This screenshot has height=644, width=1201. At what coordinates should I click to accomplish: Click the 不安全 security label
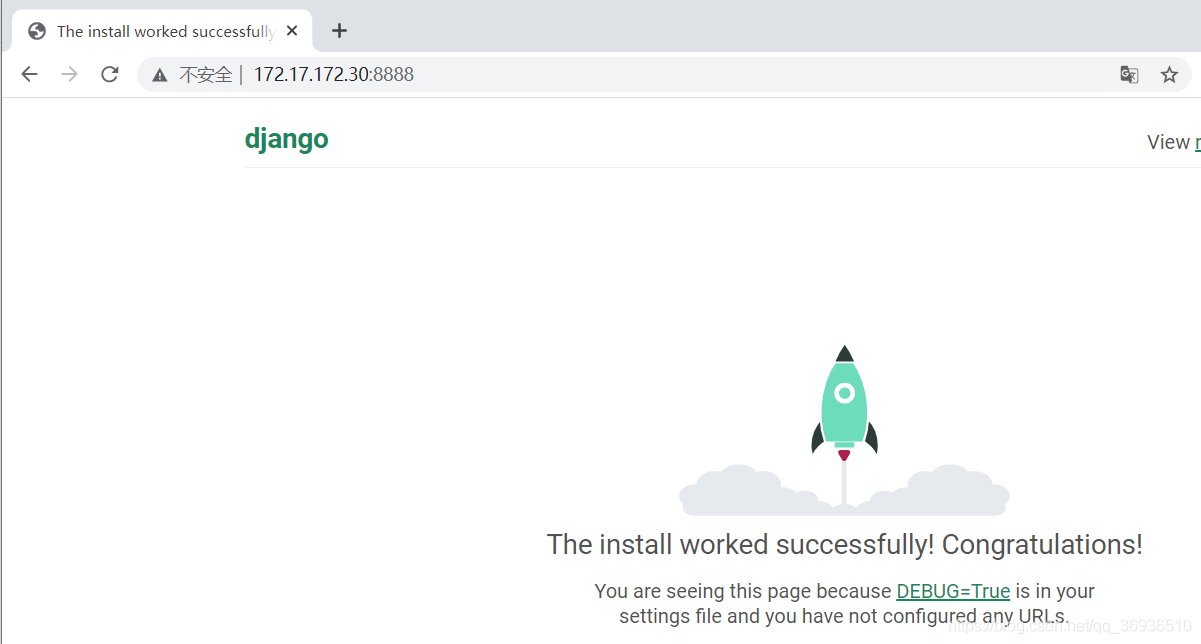[206, 75]
